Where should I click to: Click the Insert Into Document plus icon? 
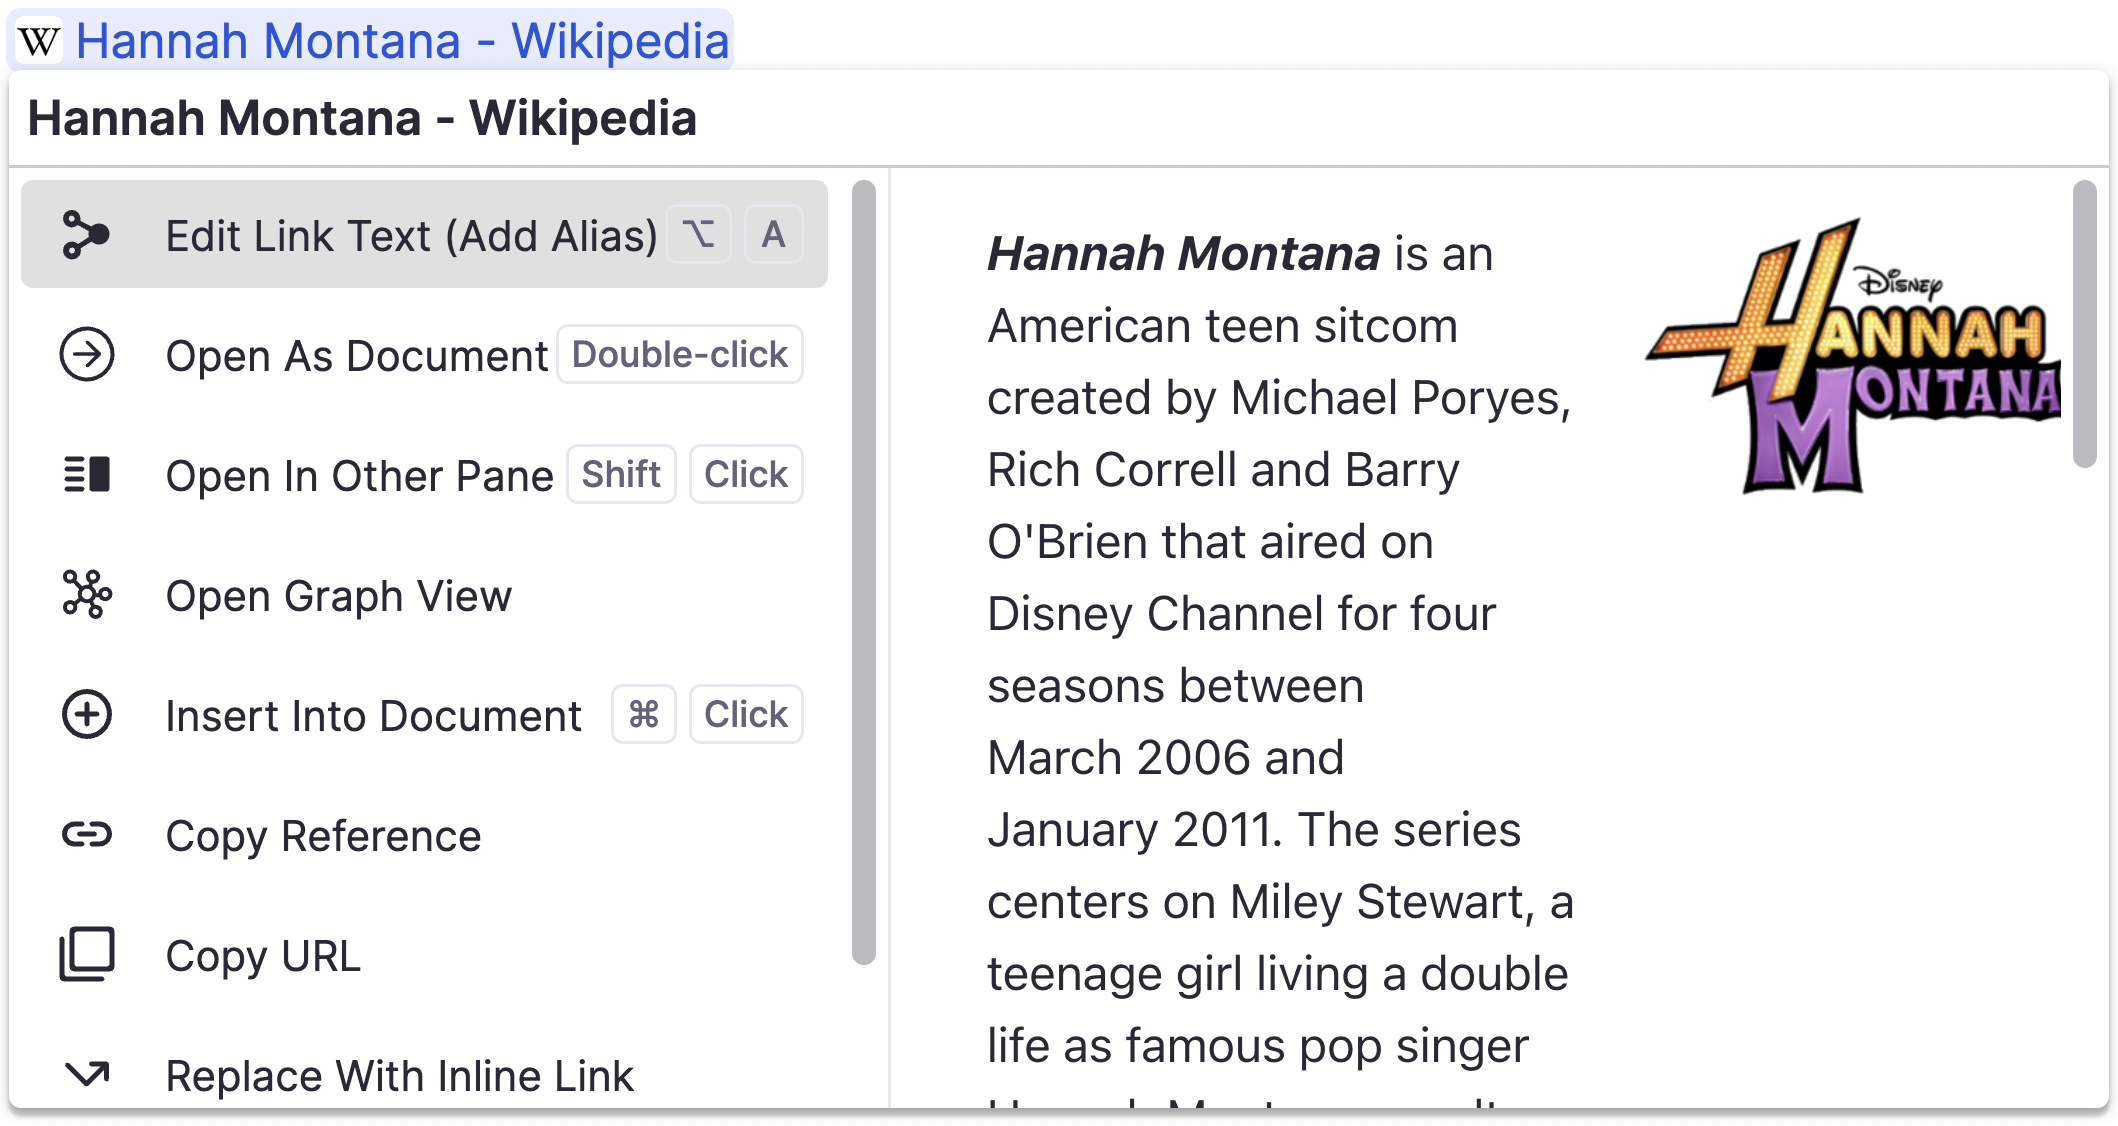(87, 714)
